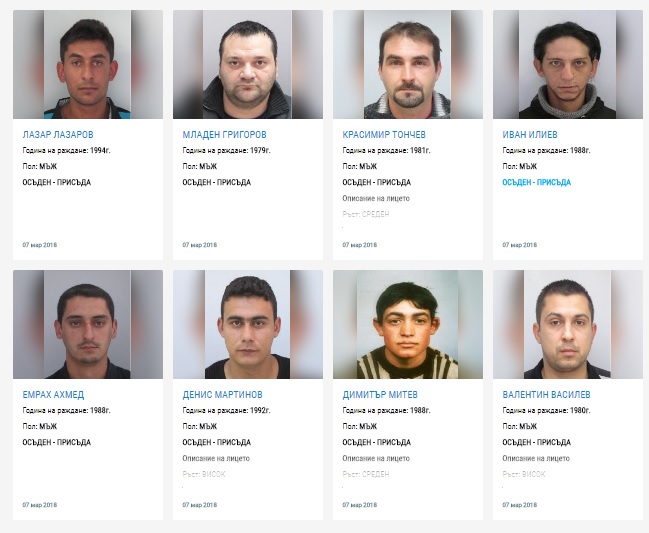Click the photo on the ИВАН ИЛИЕВ card
This screenshot has width=649, height=533.
click(568, 65)
